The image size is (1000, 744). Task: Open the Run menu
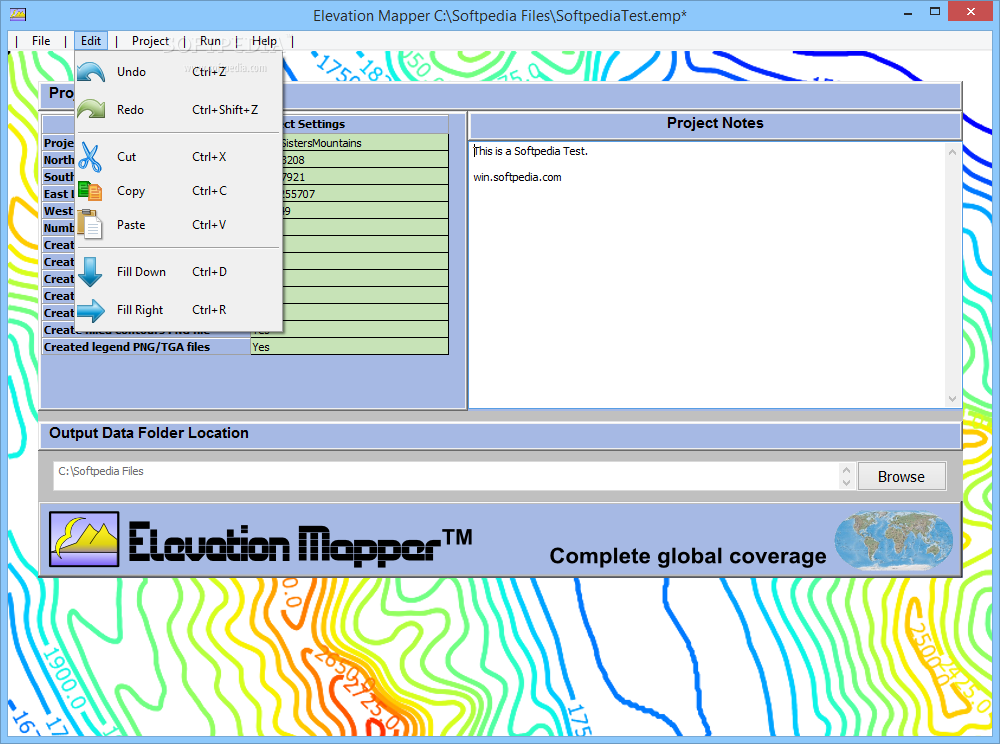210,41
